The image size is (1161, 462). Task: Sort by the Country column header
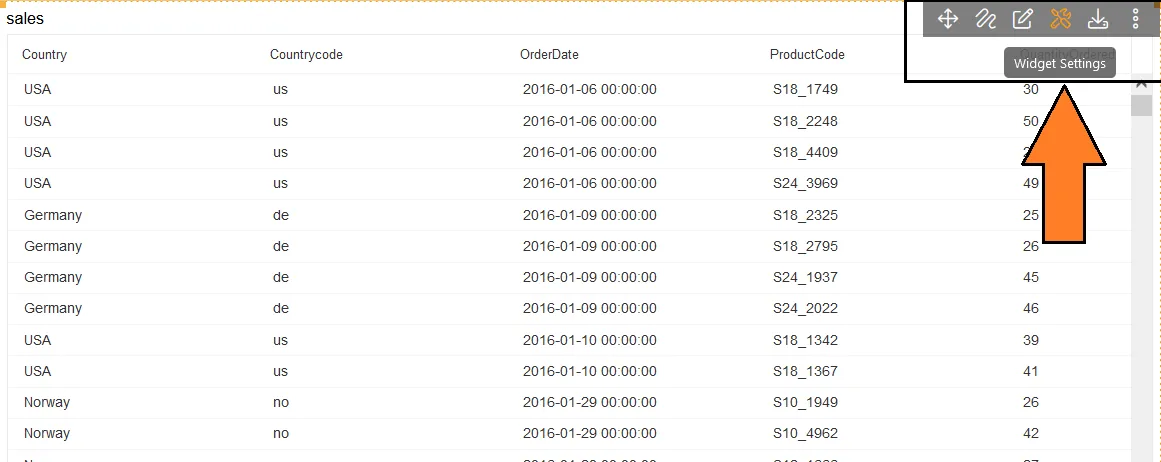pos(44,55)
